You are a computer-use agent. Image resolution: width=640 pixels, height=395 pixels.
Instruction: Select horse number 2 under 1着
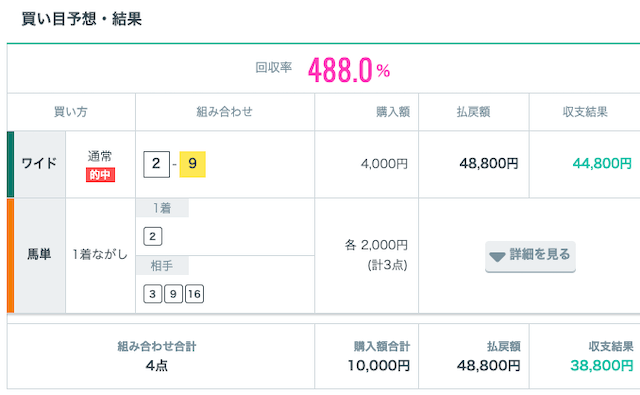(153, 236)
